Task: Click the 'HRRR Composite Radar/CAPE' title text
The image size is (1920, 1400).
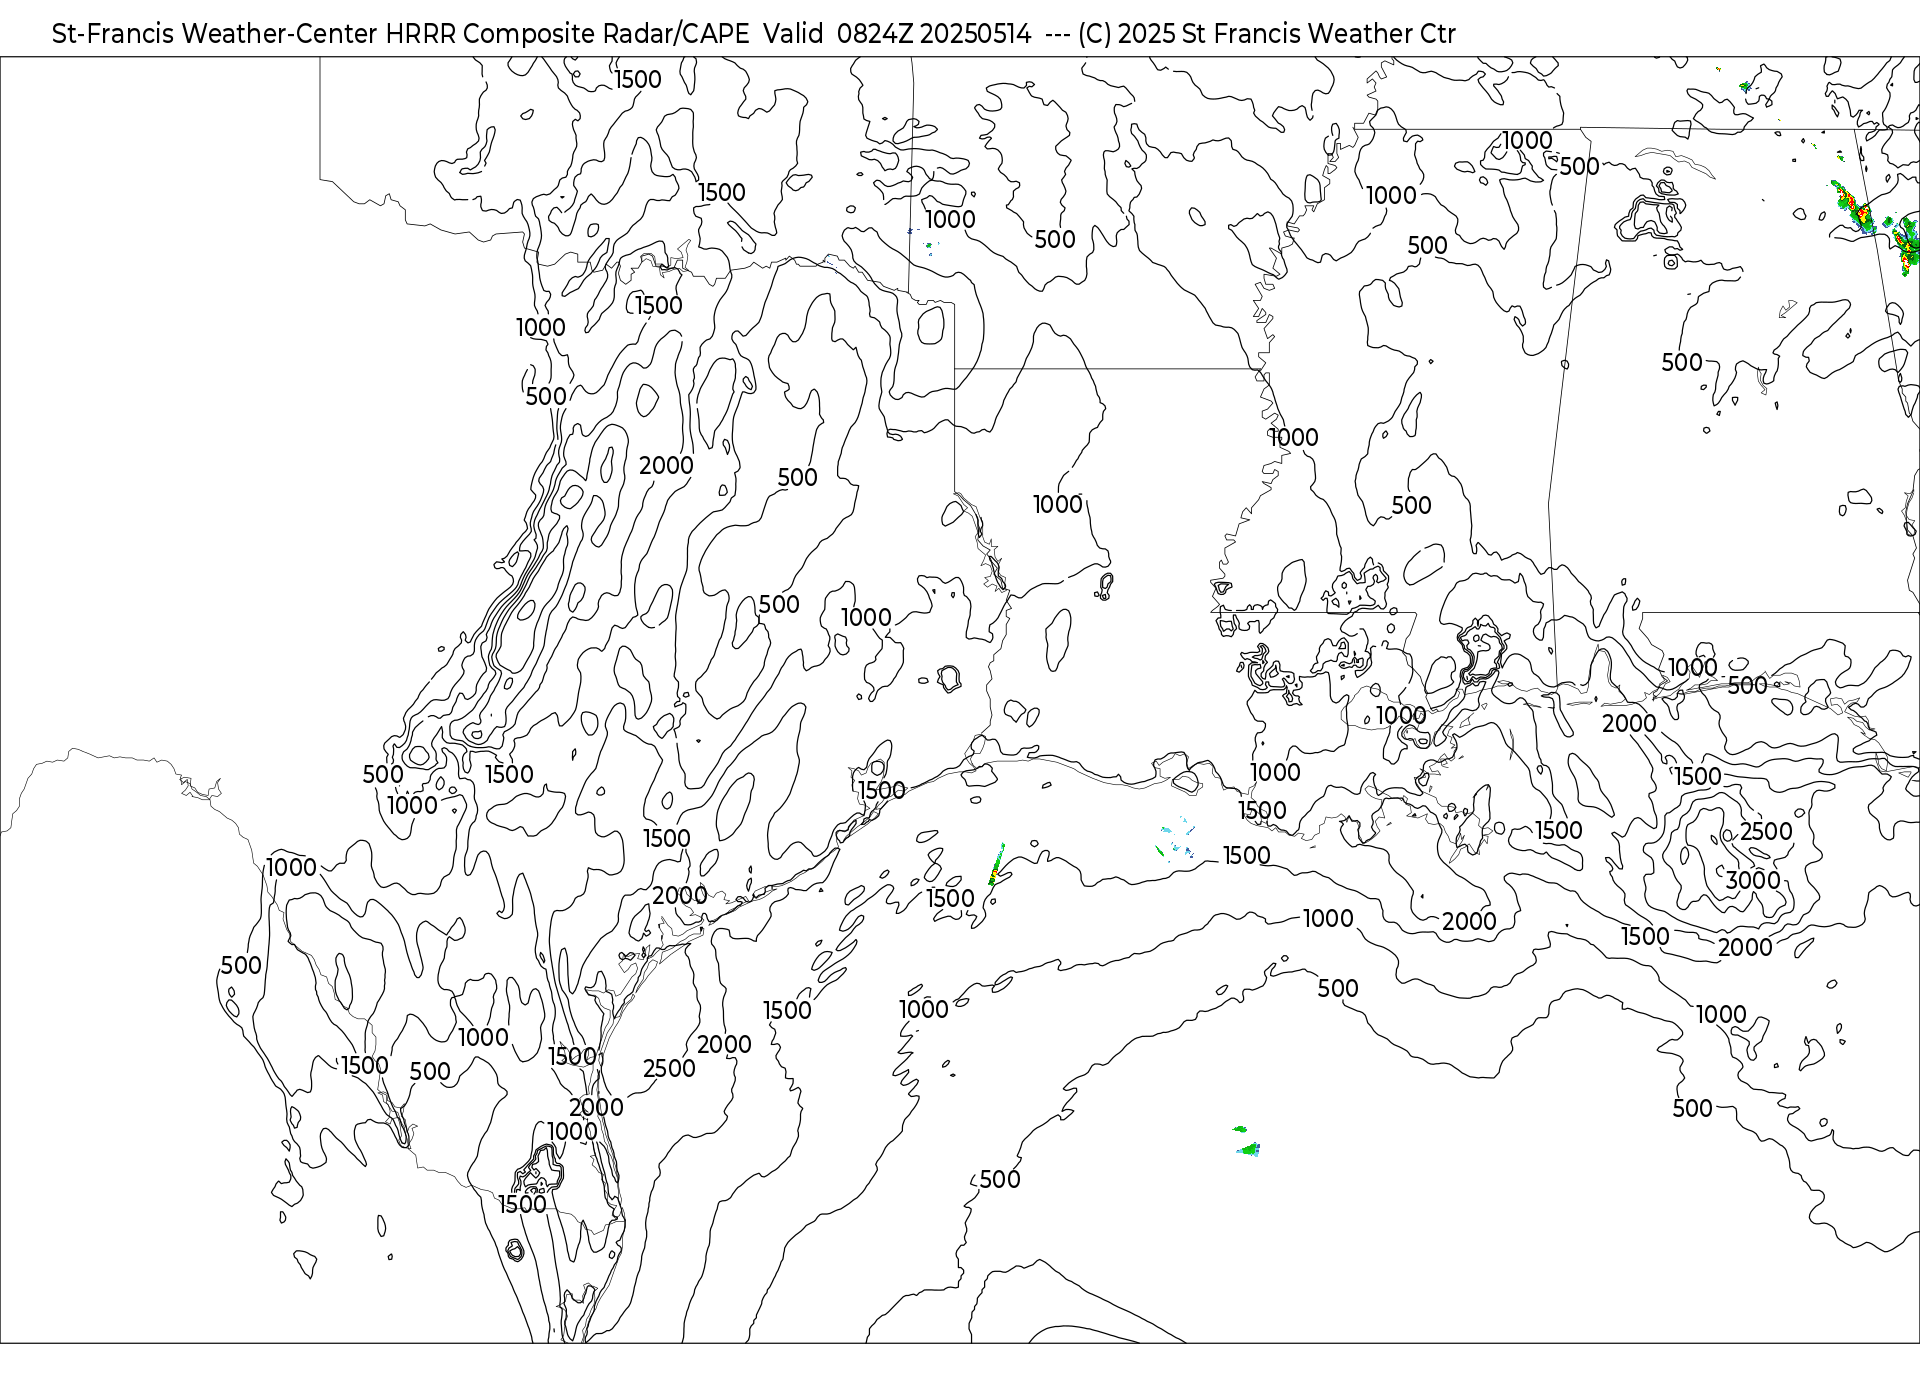Action: click(x=567, y=34)
